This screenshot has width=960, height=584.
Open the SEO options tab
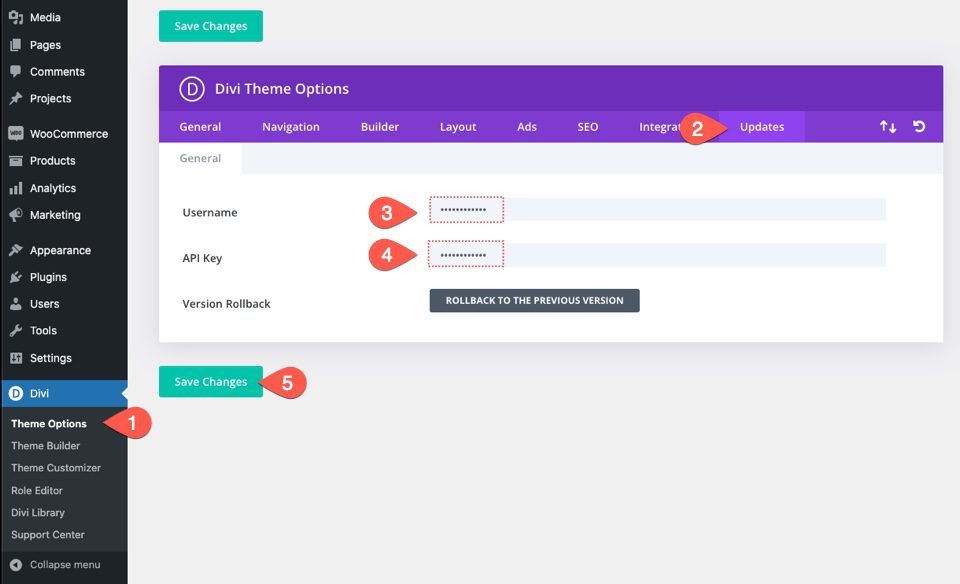pos(588,127)
